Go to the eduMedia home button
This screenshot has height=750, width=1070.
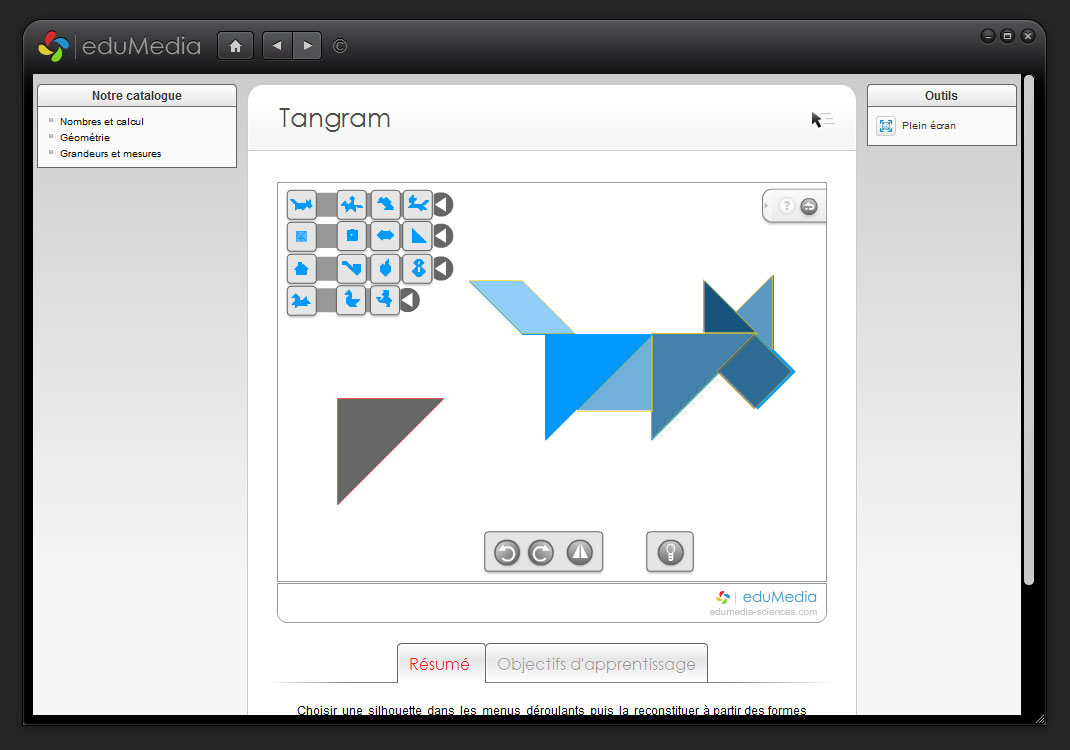point(235,46)
